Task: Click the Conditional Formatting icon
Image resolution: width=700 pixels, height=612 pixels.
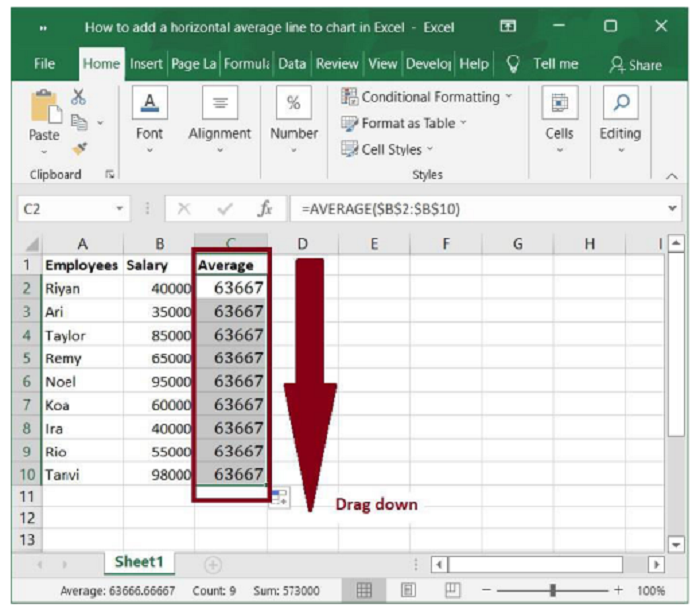Action: tap(350, 96)
